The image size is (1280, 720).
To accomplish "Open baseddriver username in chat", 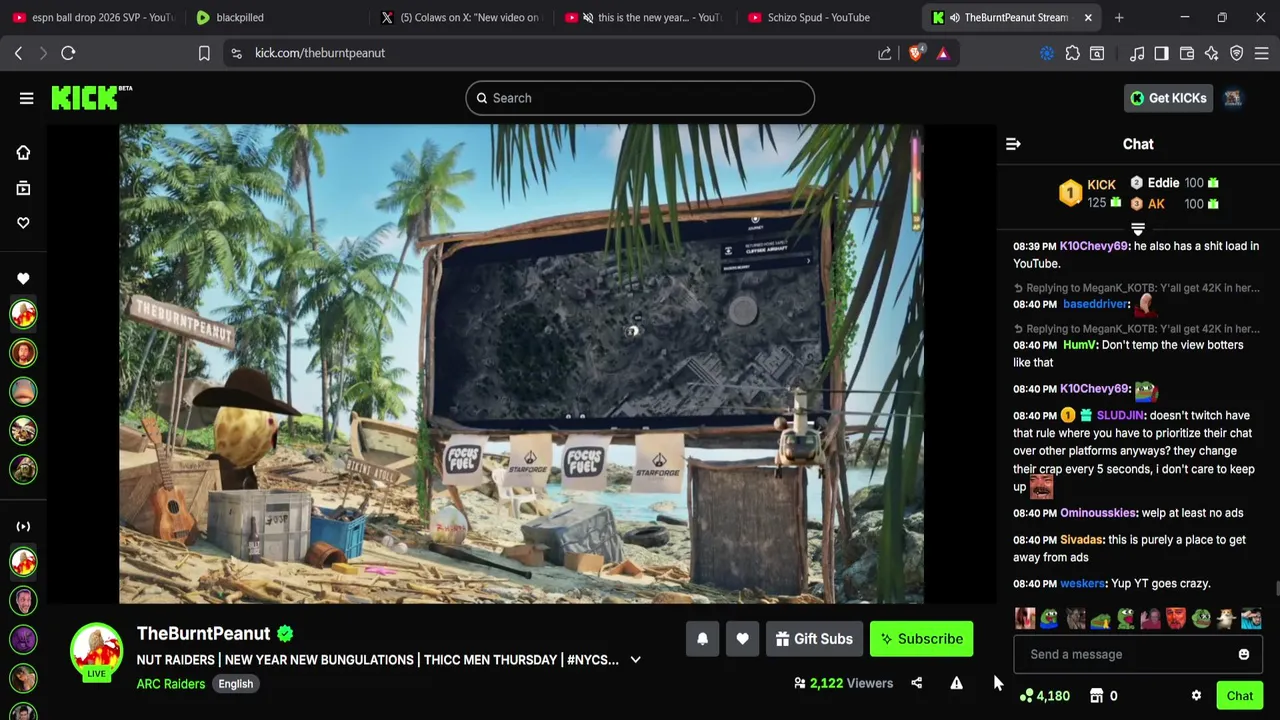I will (1096, 304).
